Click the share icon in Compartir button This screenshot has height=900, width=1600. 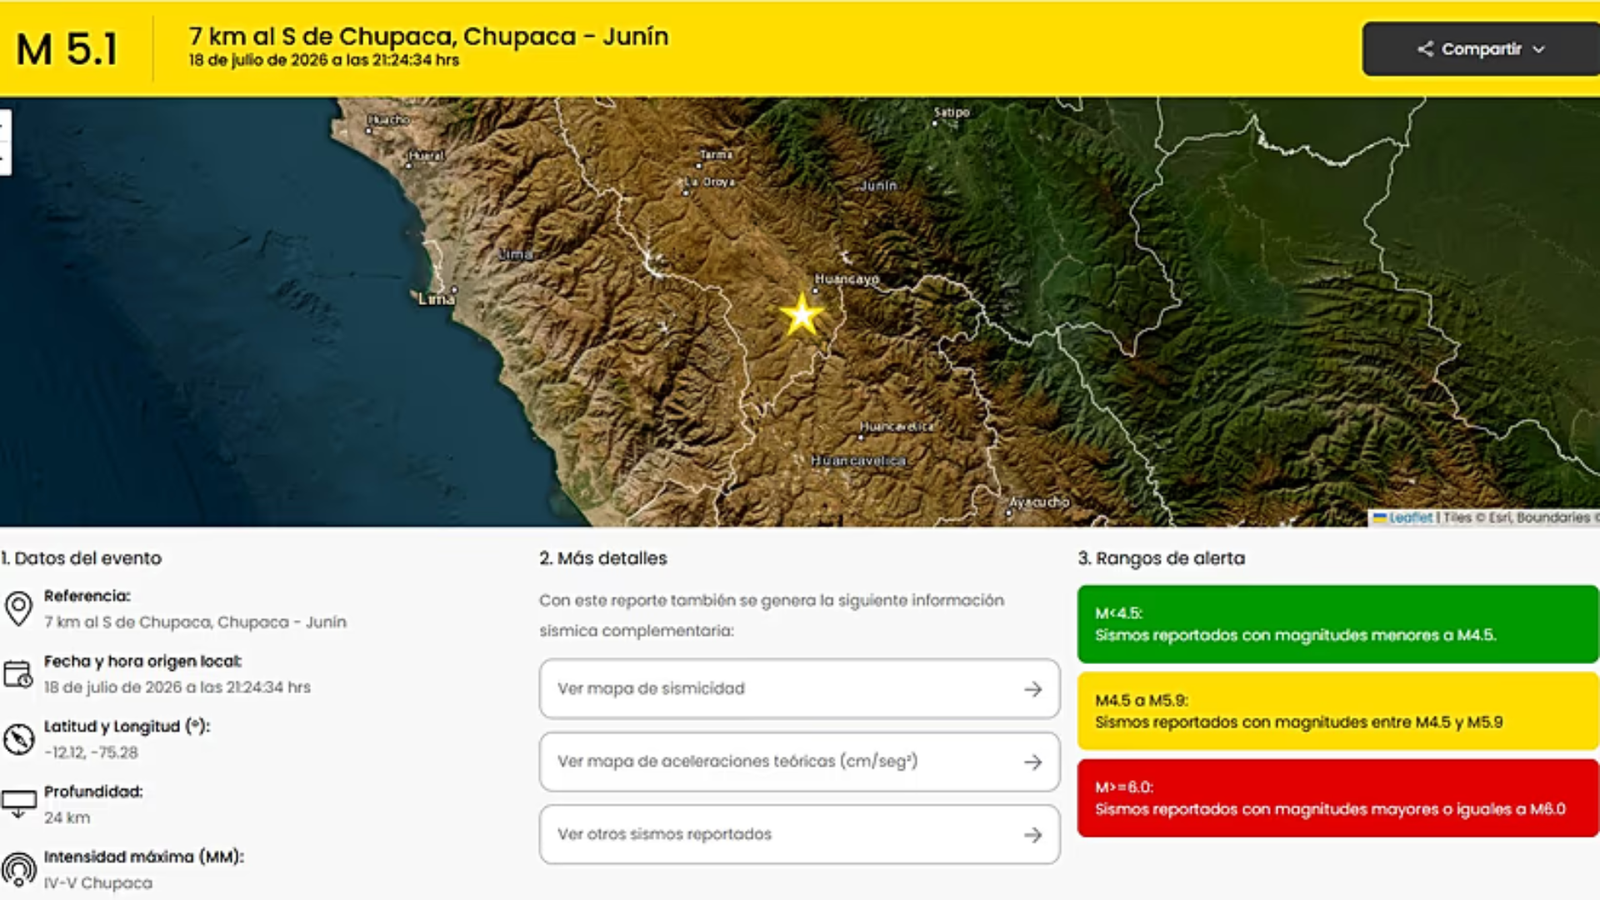pyautogui.click(x=1425, y=49)
